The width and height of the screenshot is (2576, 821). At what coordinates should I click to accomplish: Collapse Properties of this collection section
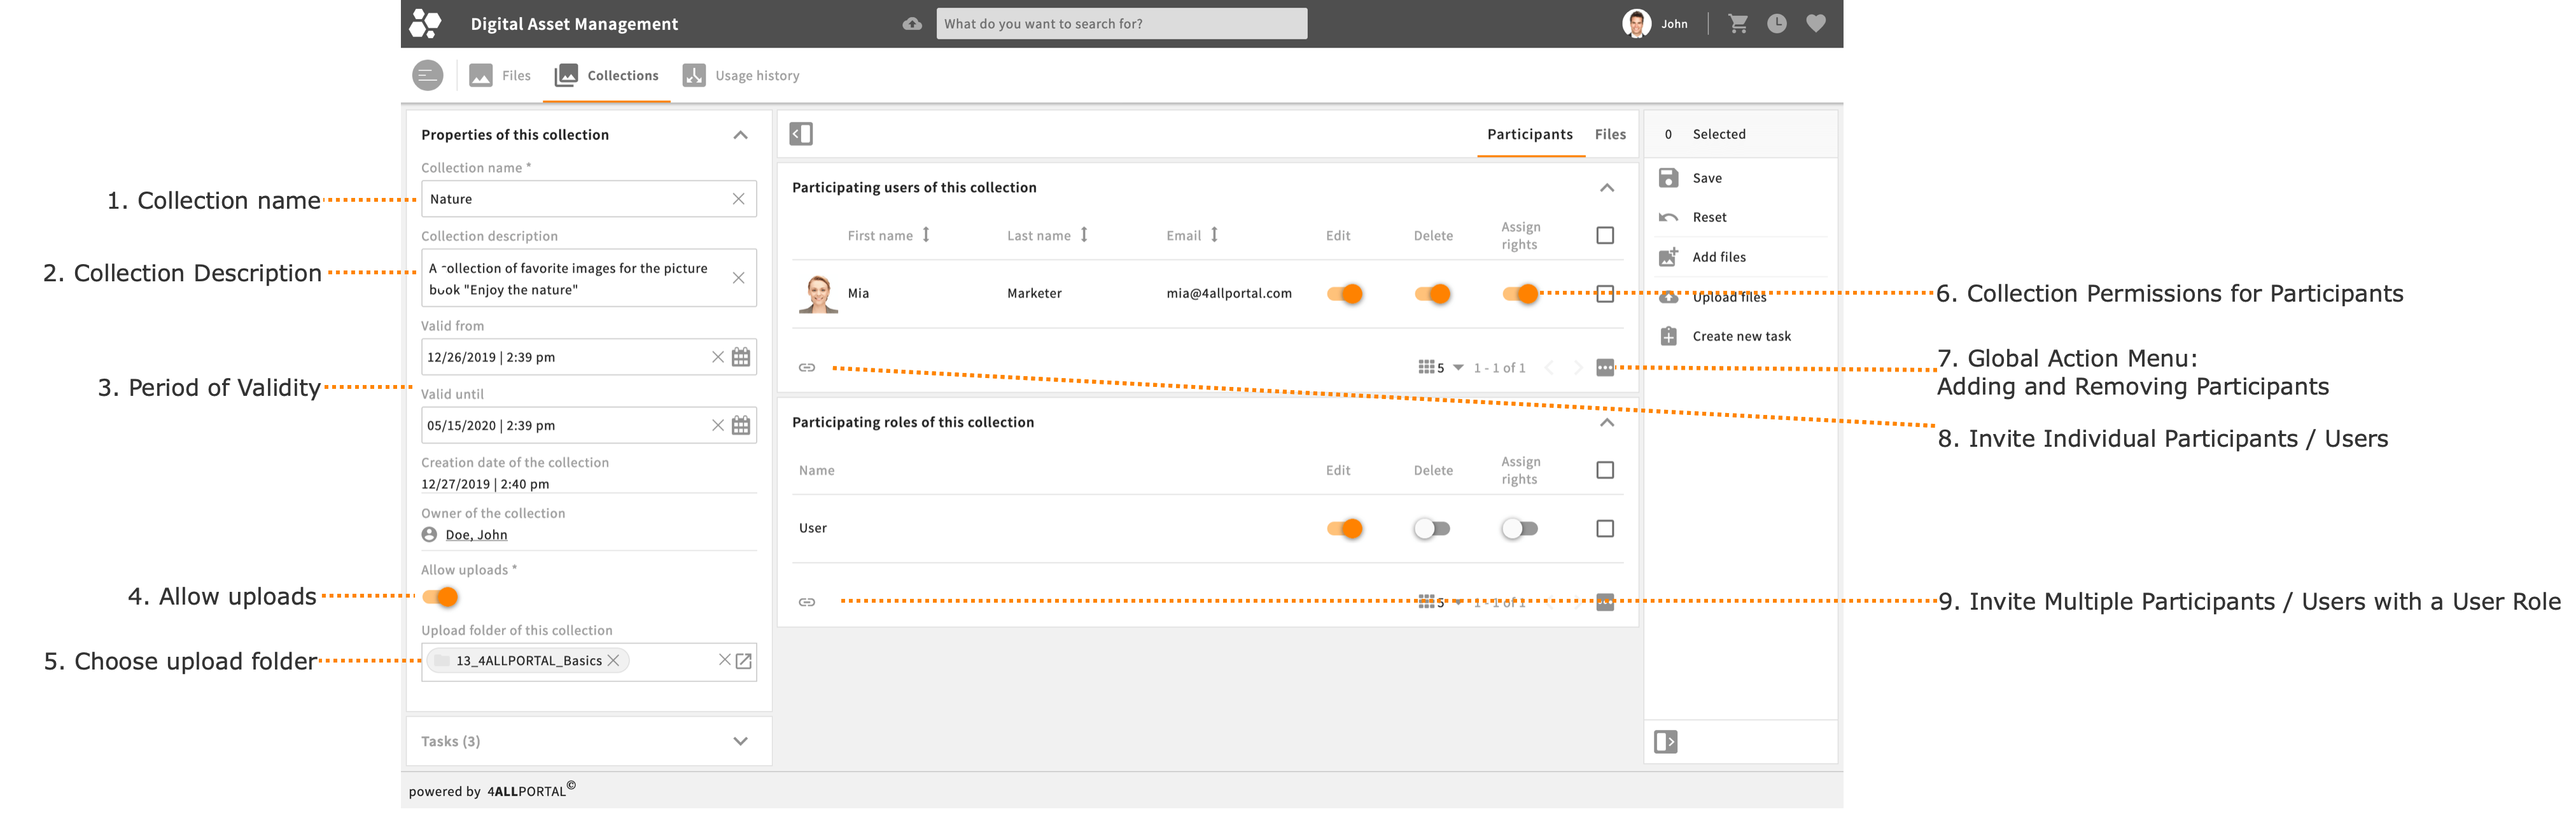pos(740,135)
